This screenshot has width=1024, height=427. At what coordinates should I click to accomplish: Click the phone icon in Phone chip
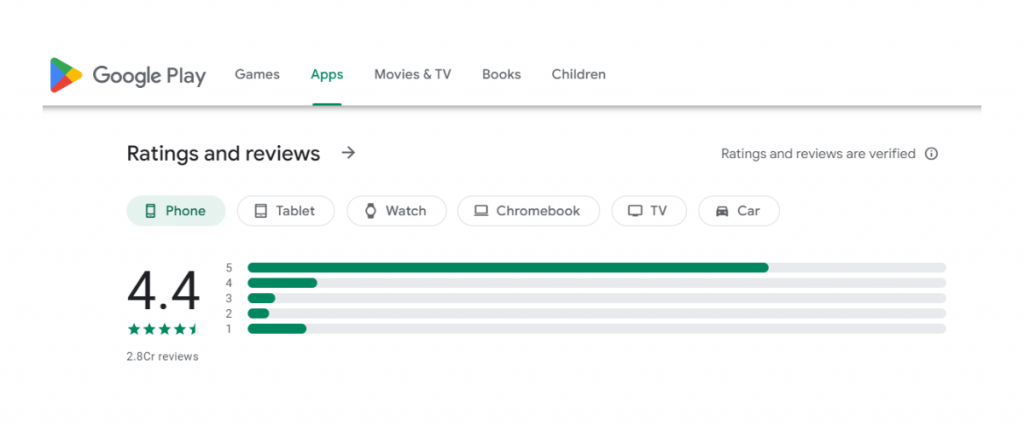[151, 211]
